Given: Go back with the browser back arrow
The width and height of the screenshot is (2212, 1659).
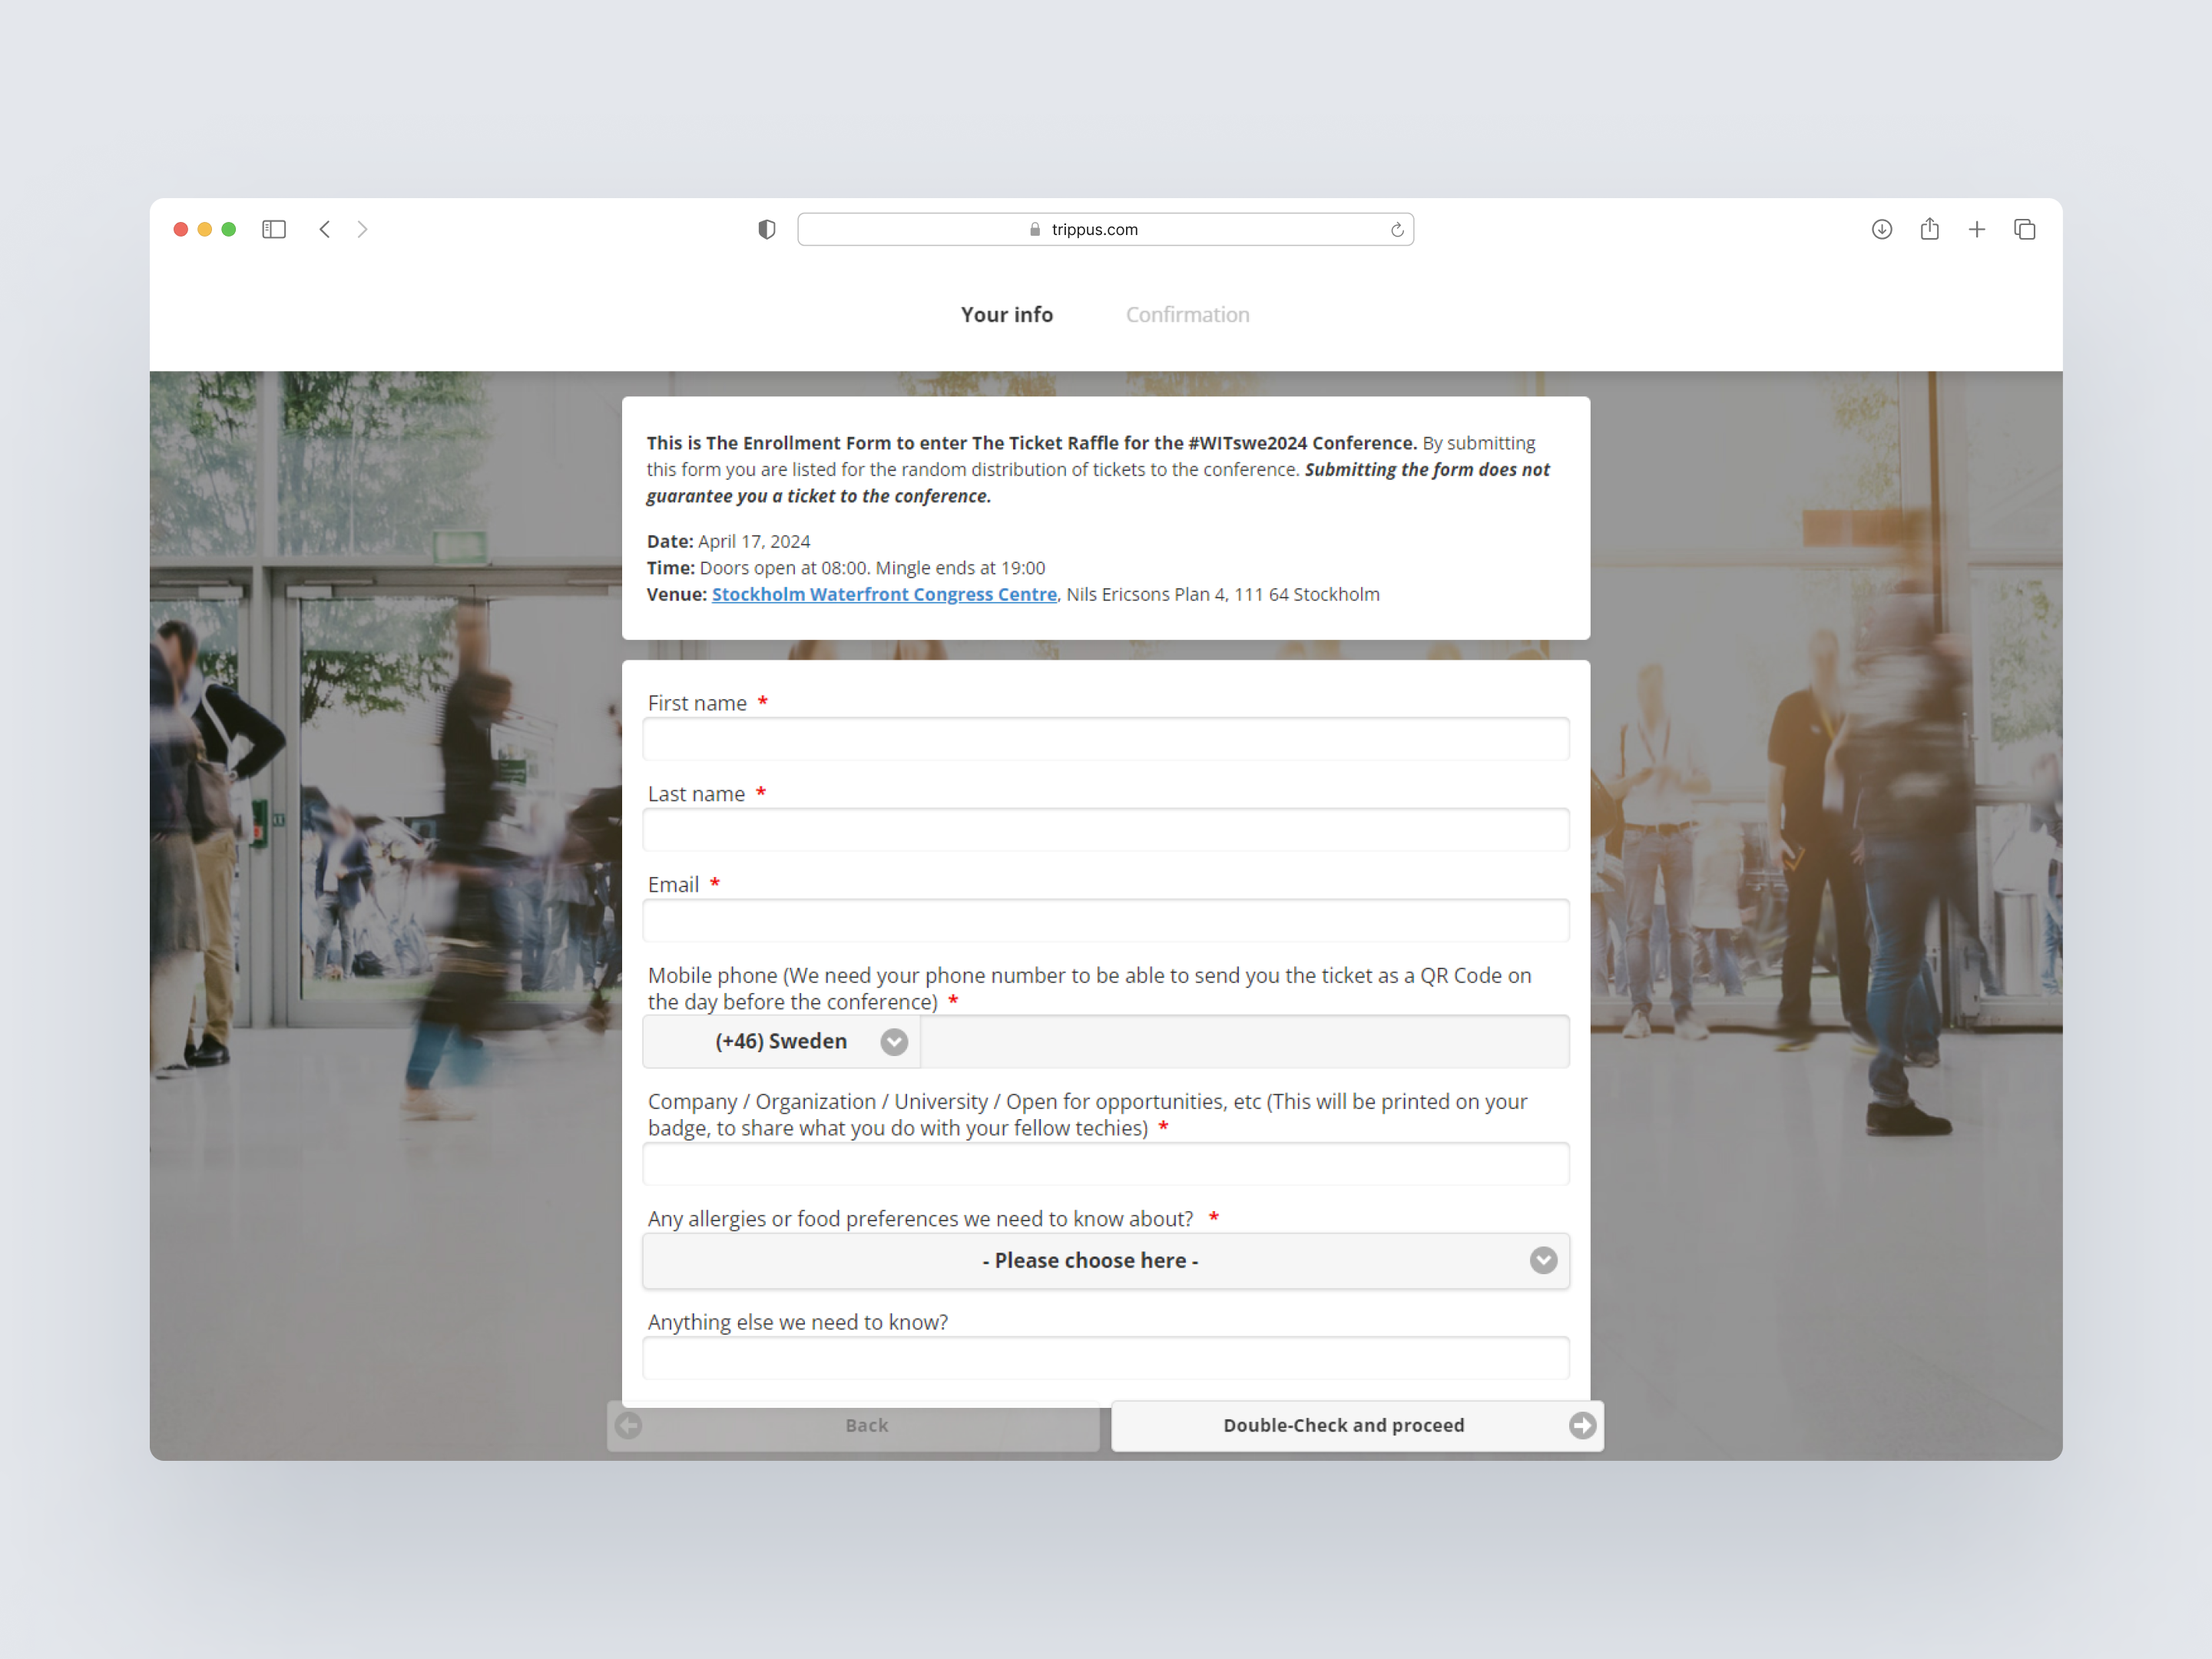Looking at the screenshot, I should tap(325, 229).
